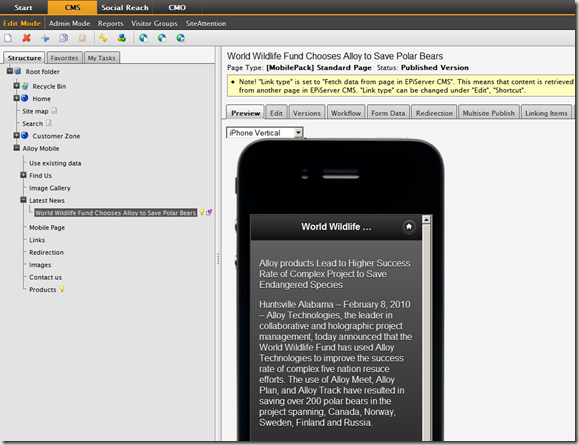Collapse the Alloy Mobile node
This screenshot has width=579, height=445.
17,148
